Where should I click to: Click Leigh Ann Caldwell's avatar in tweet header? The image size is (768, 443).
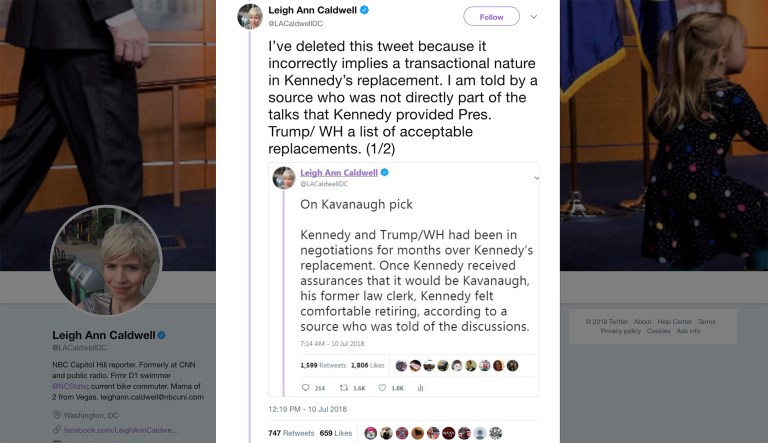(251, 16)
